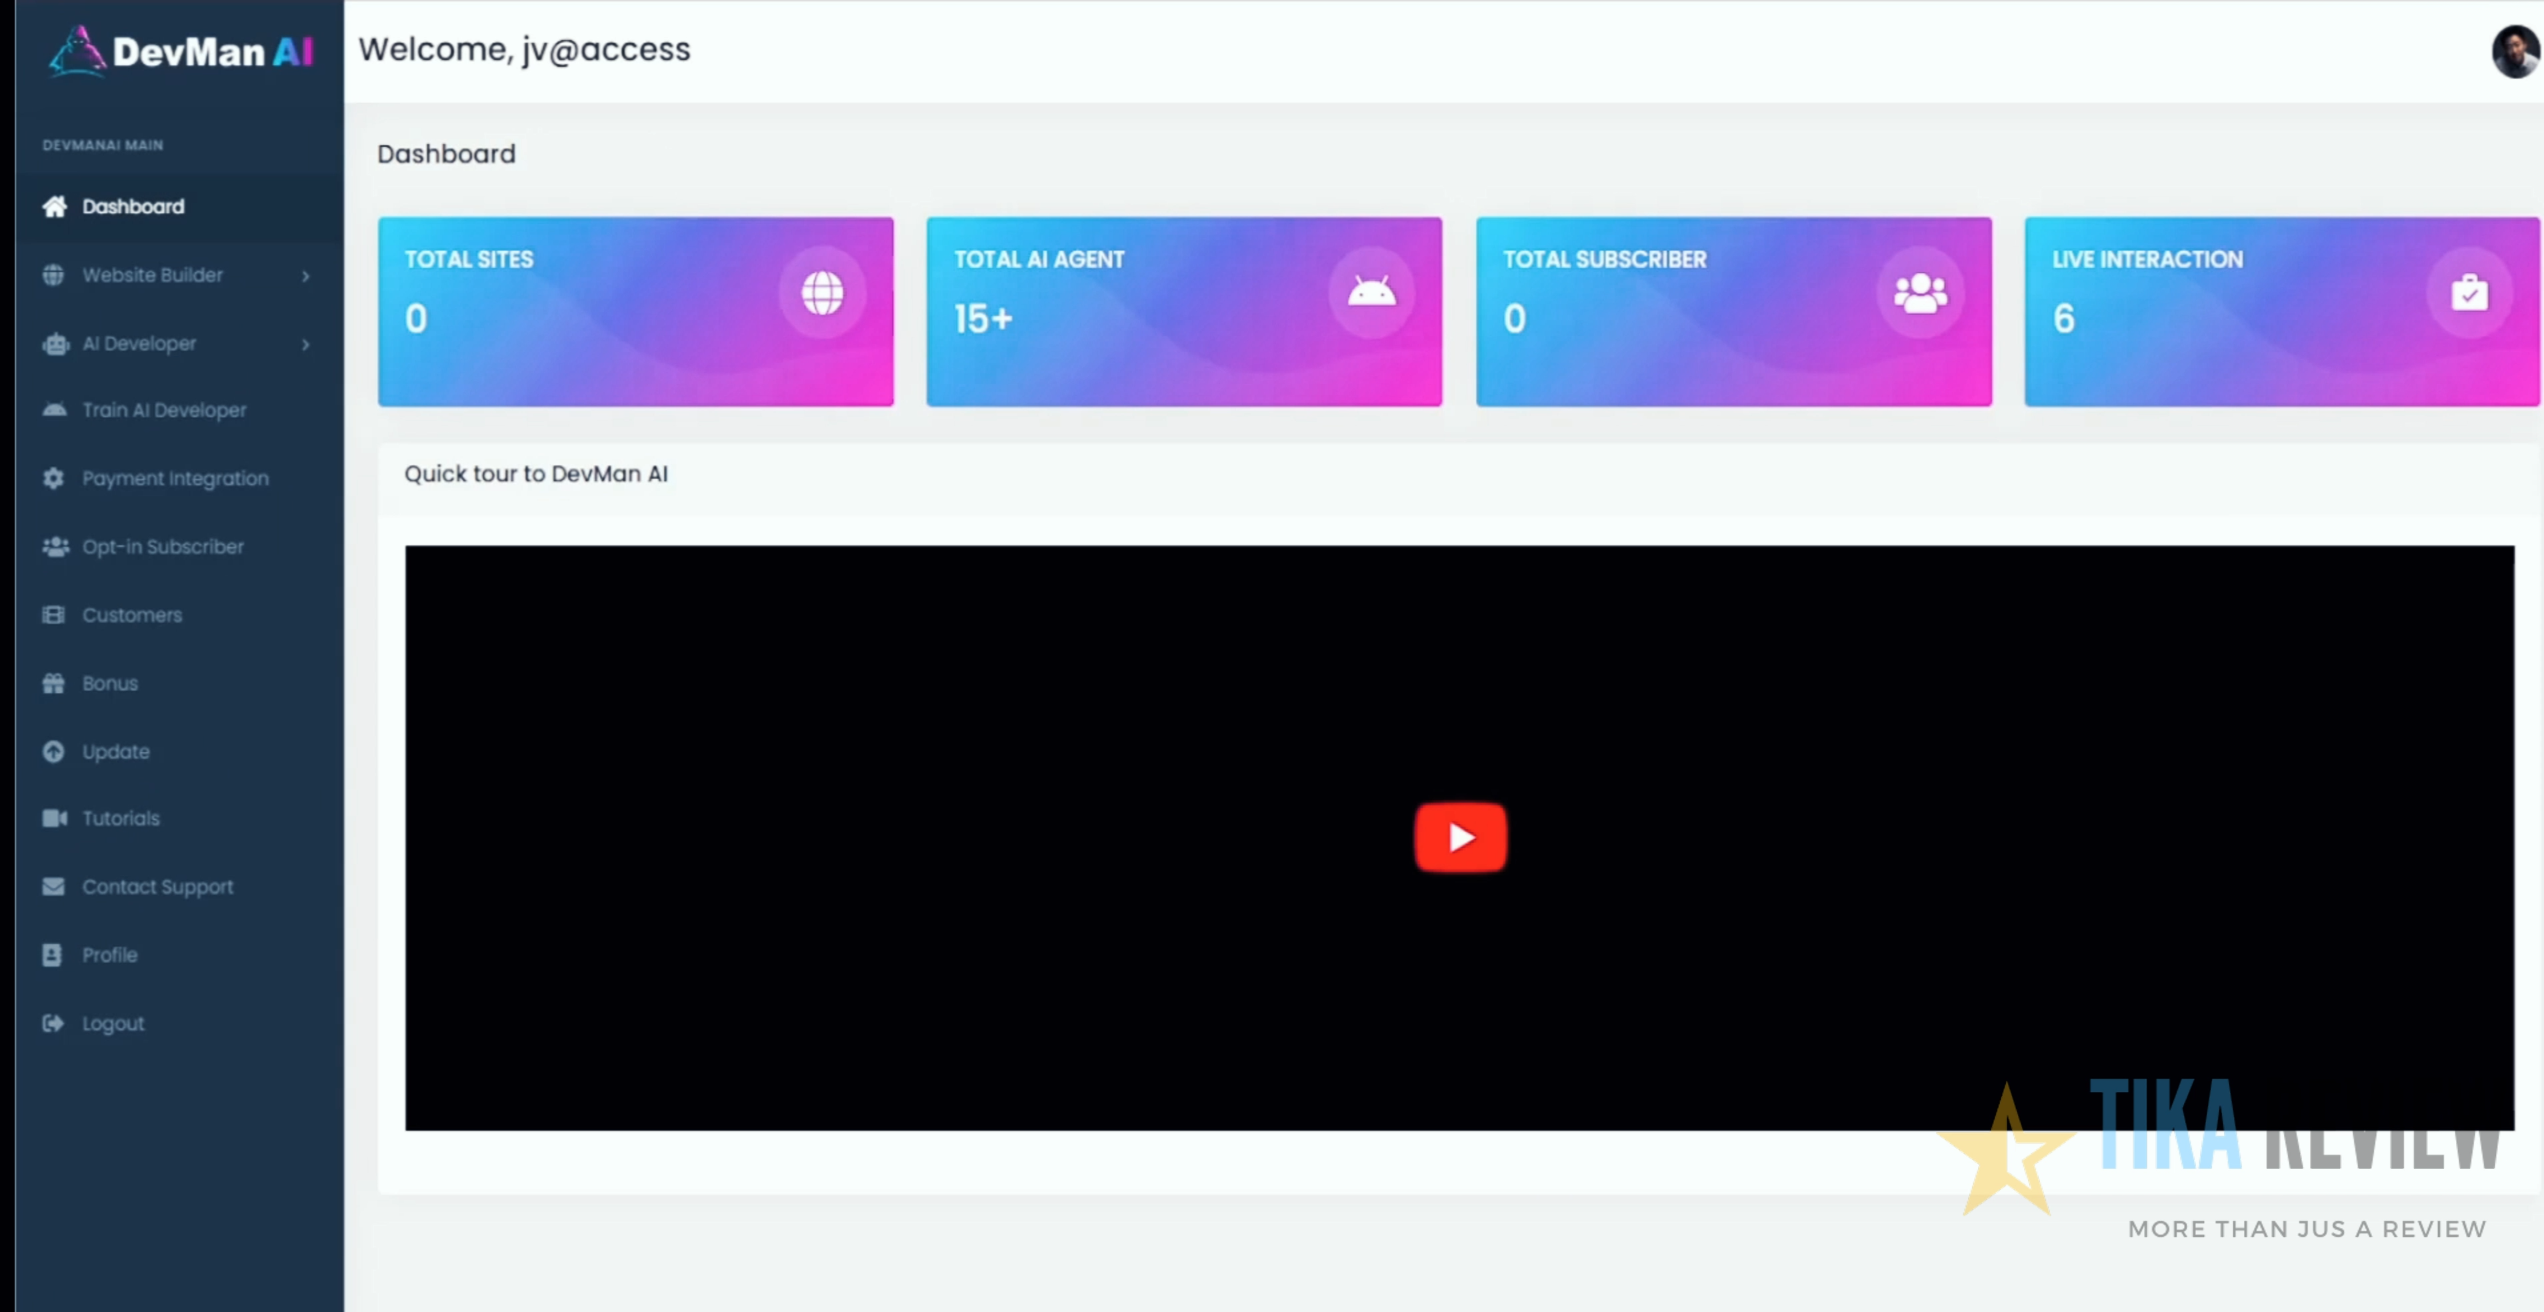Click globe icon on Total Sites card
Image resolution: width=2544 pixels, height=1312 pixels.
(x=822, y=293)
